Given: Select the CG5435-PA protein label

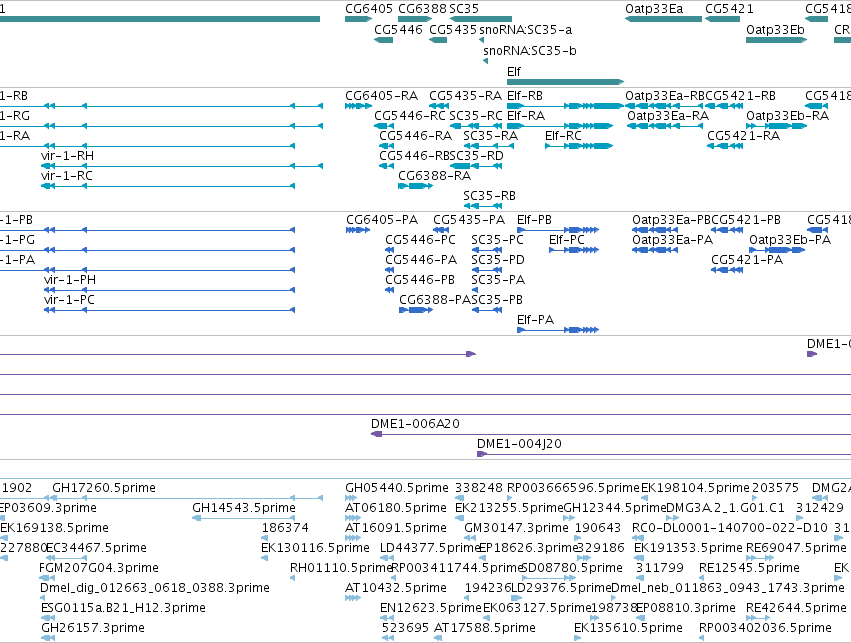Looking at the screenshot, I should click(x=469, y=220).
